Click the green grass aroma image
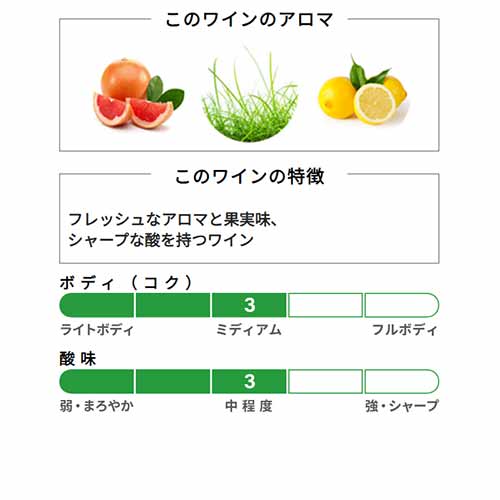The height and width of the screenshot is (500, 500). (x=250, y=95)
